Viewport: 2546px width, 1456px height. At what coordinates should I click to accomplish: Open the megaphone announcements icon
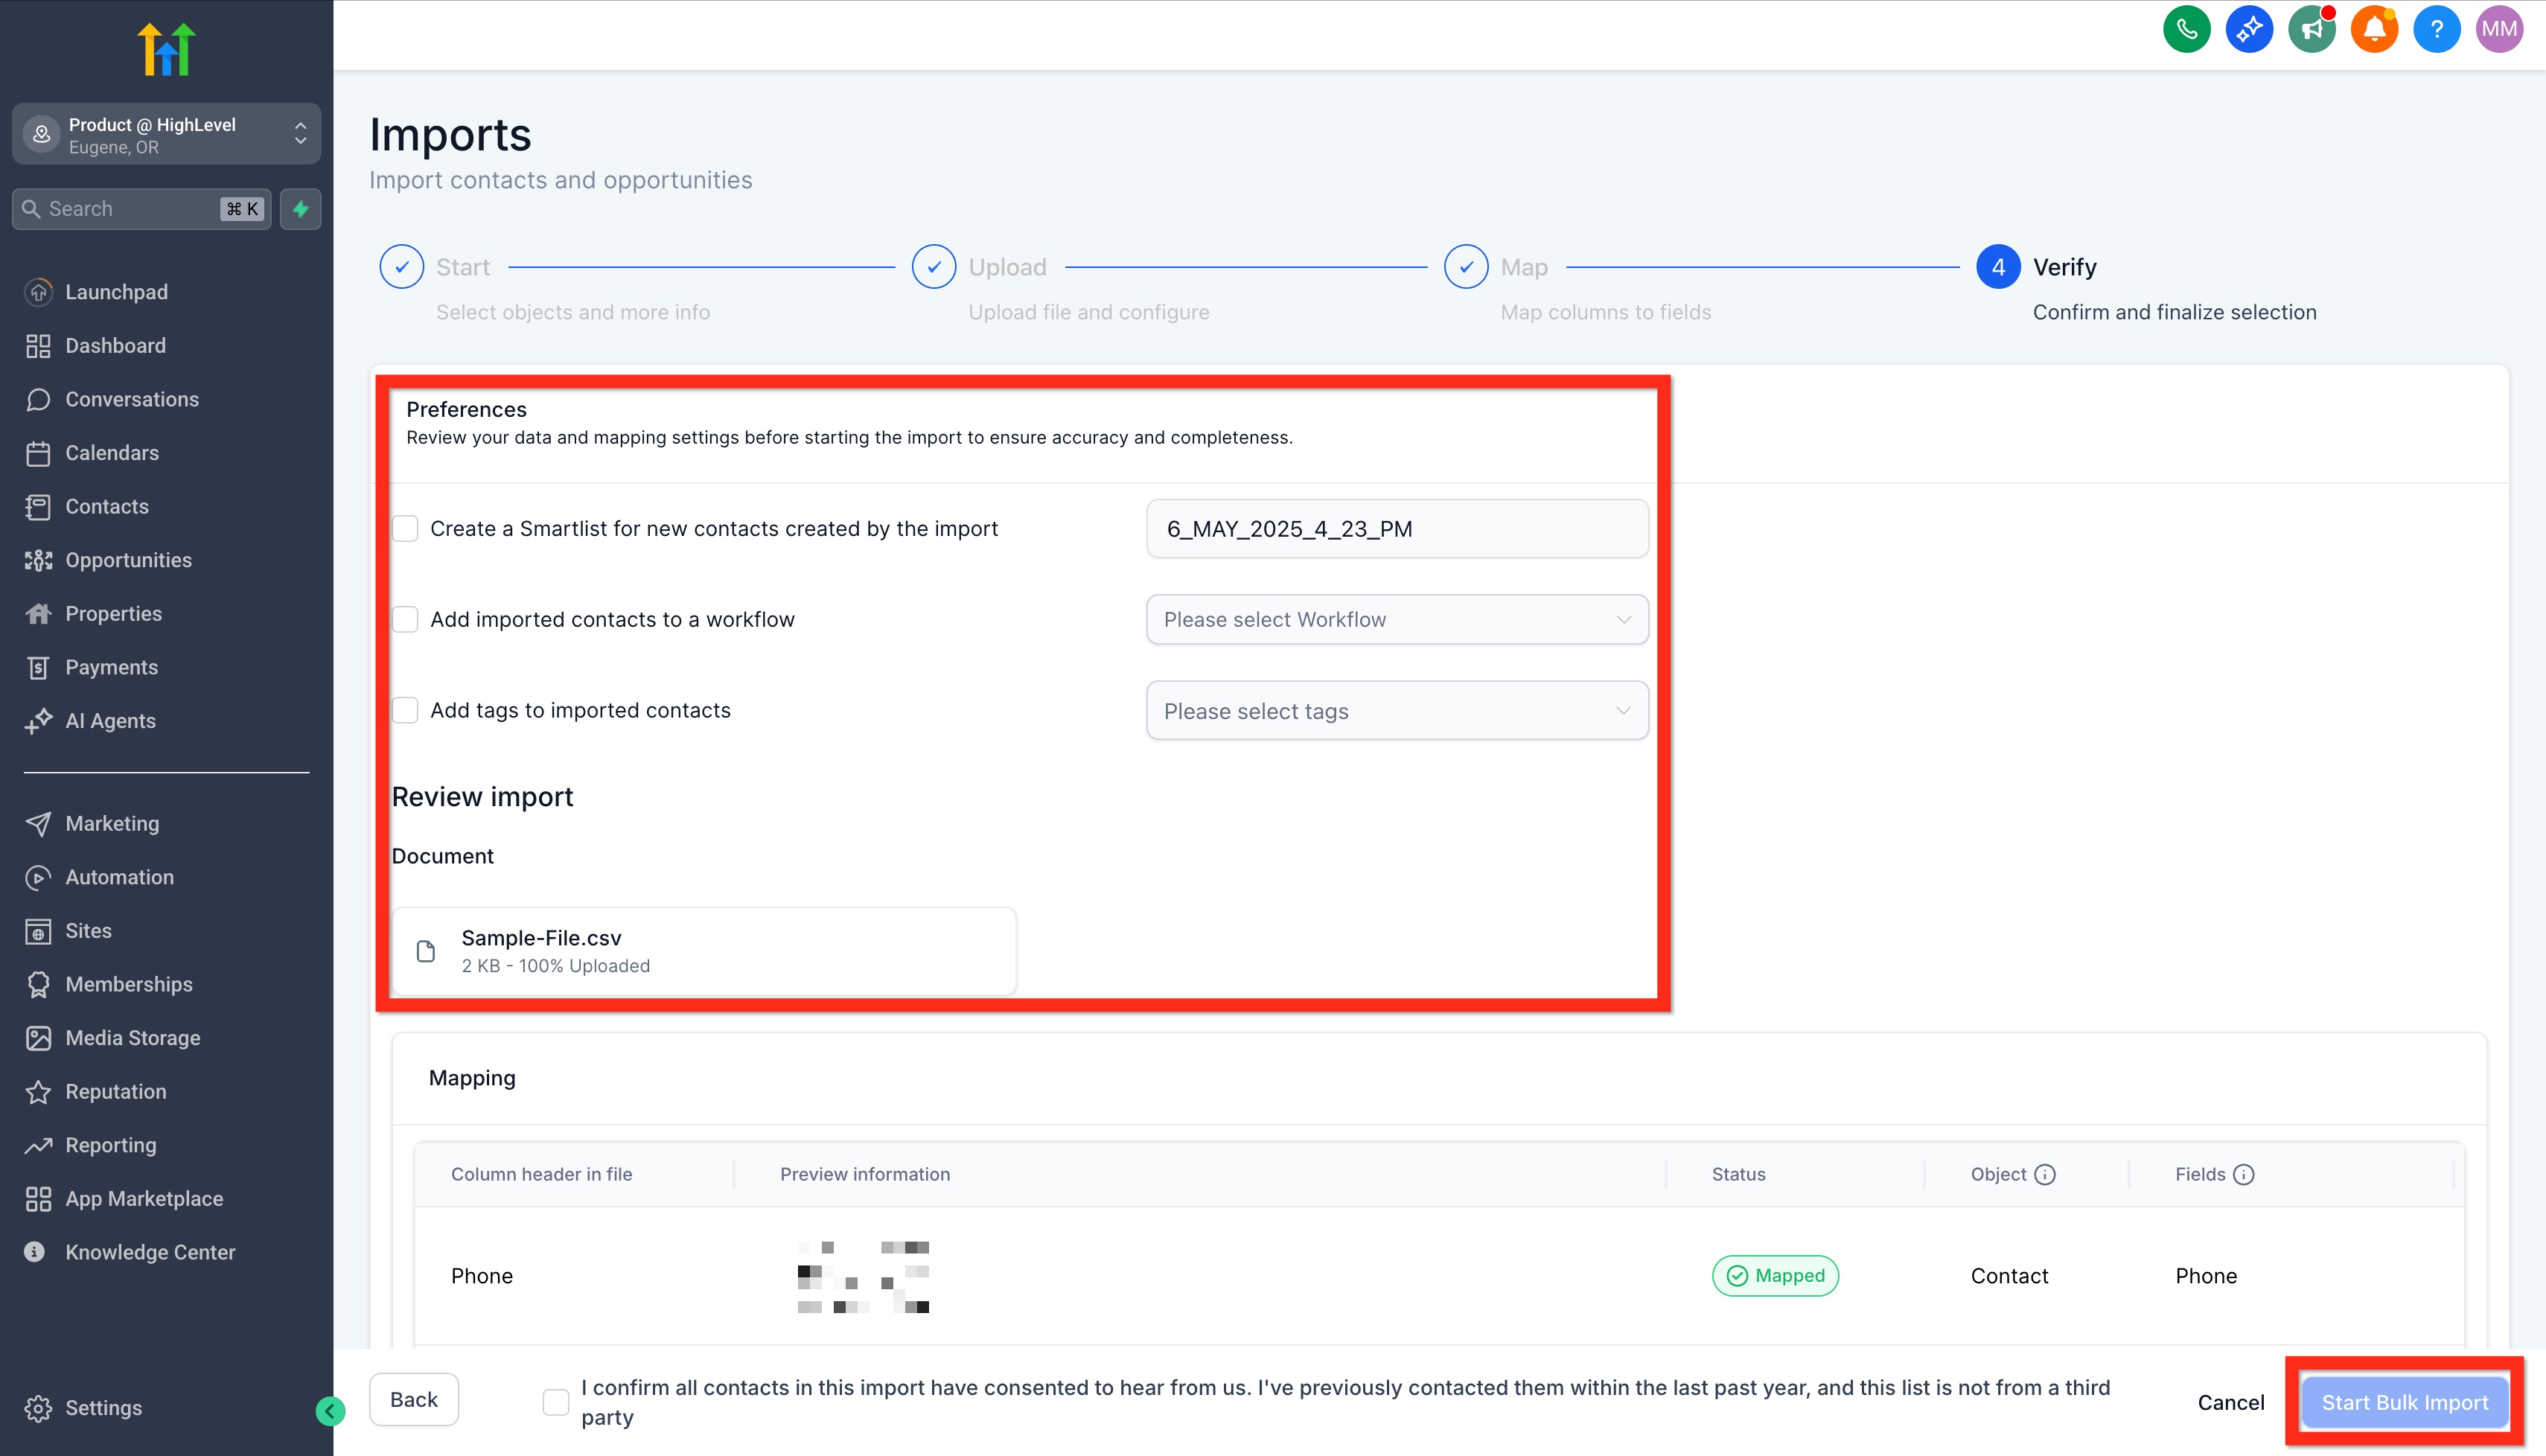[x=2311, y=29]
